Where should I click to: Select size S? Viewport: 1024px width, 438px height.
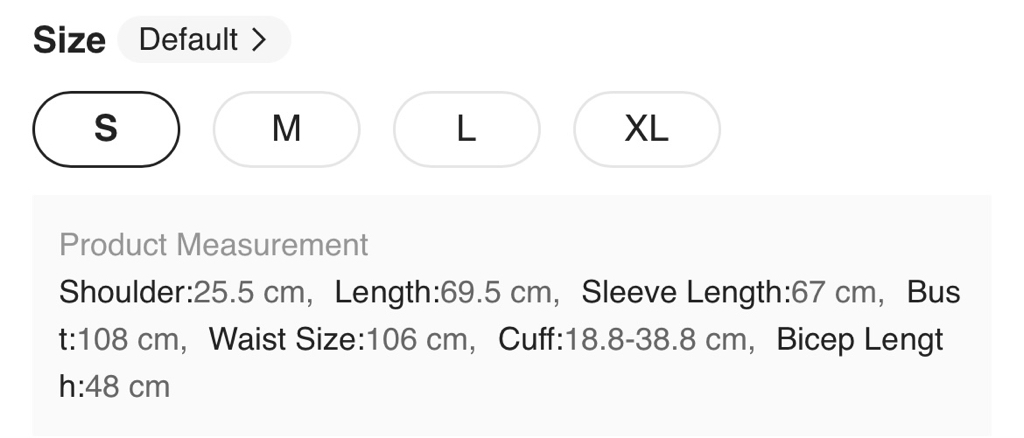(x=106, y=129)
